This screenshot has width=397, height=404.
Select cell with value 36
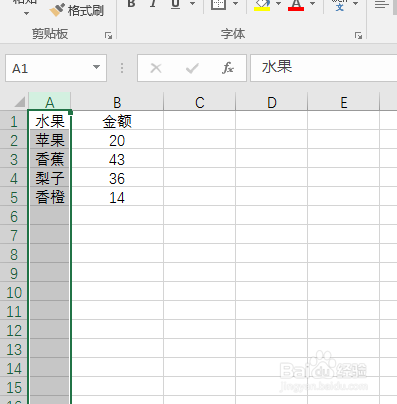(x=117, y=178)
